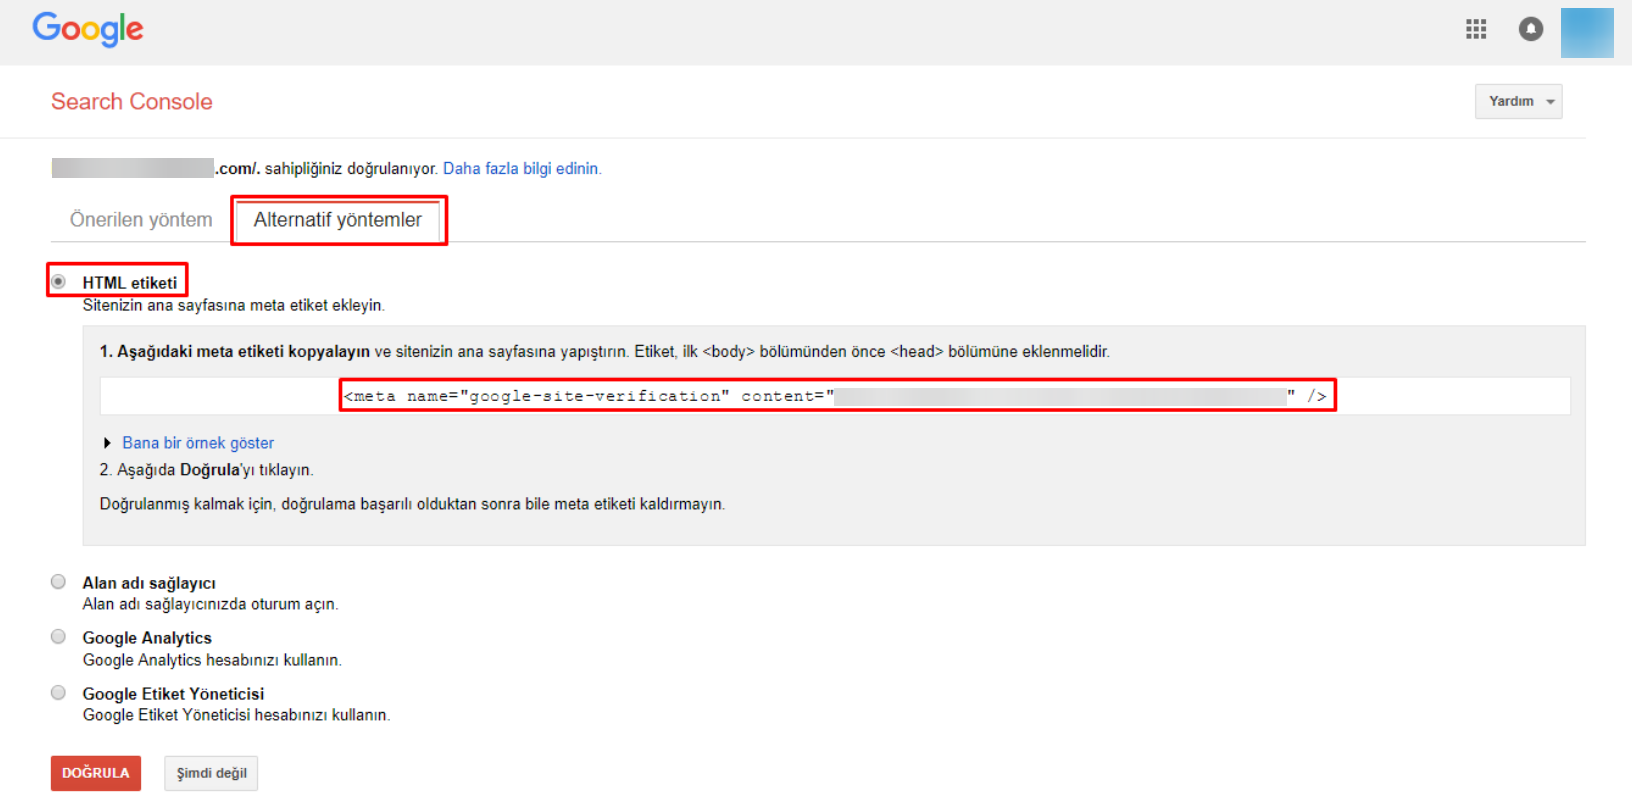
Task: Select the Google Analytics radio button
Action: click(59, 637)
